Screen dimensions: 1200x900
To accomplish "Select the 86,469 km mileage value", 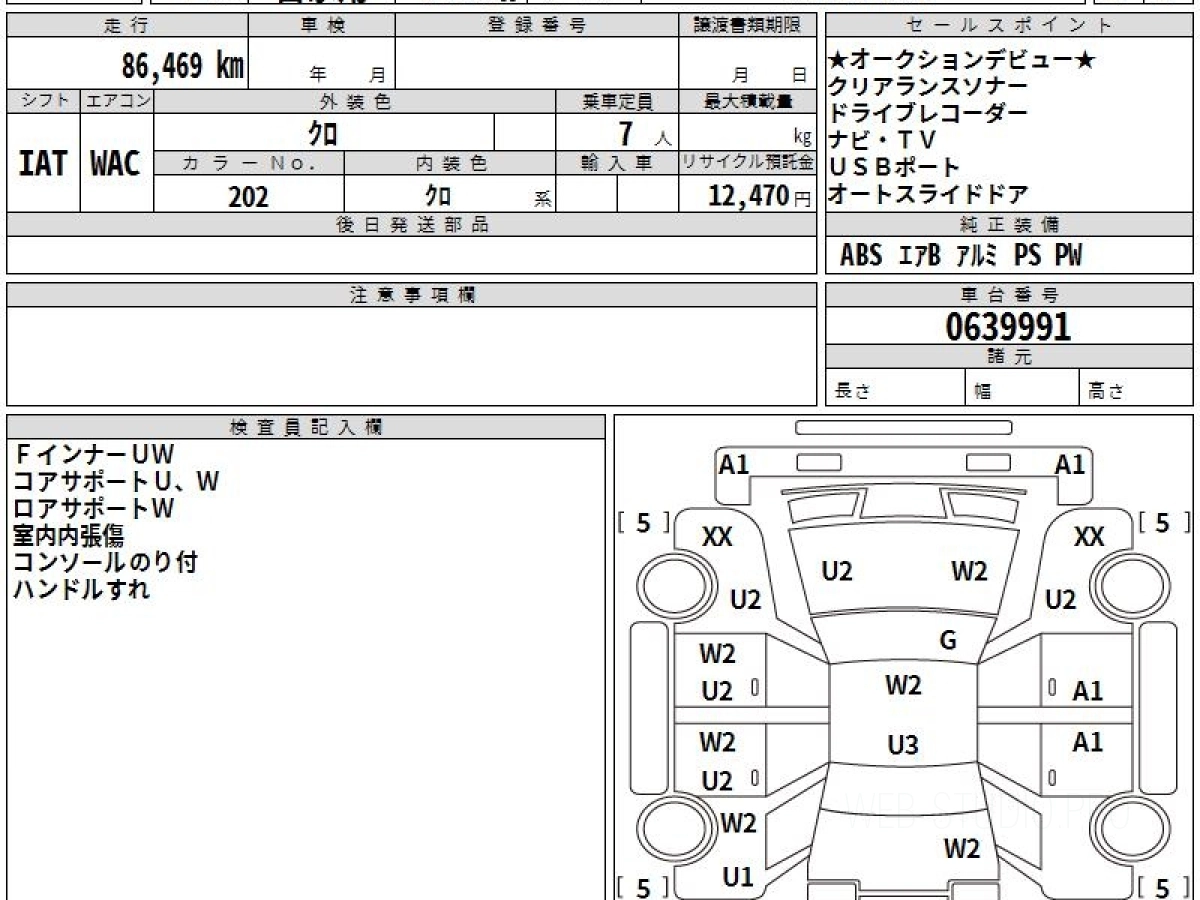I will click(x=182, y=66).
